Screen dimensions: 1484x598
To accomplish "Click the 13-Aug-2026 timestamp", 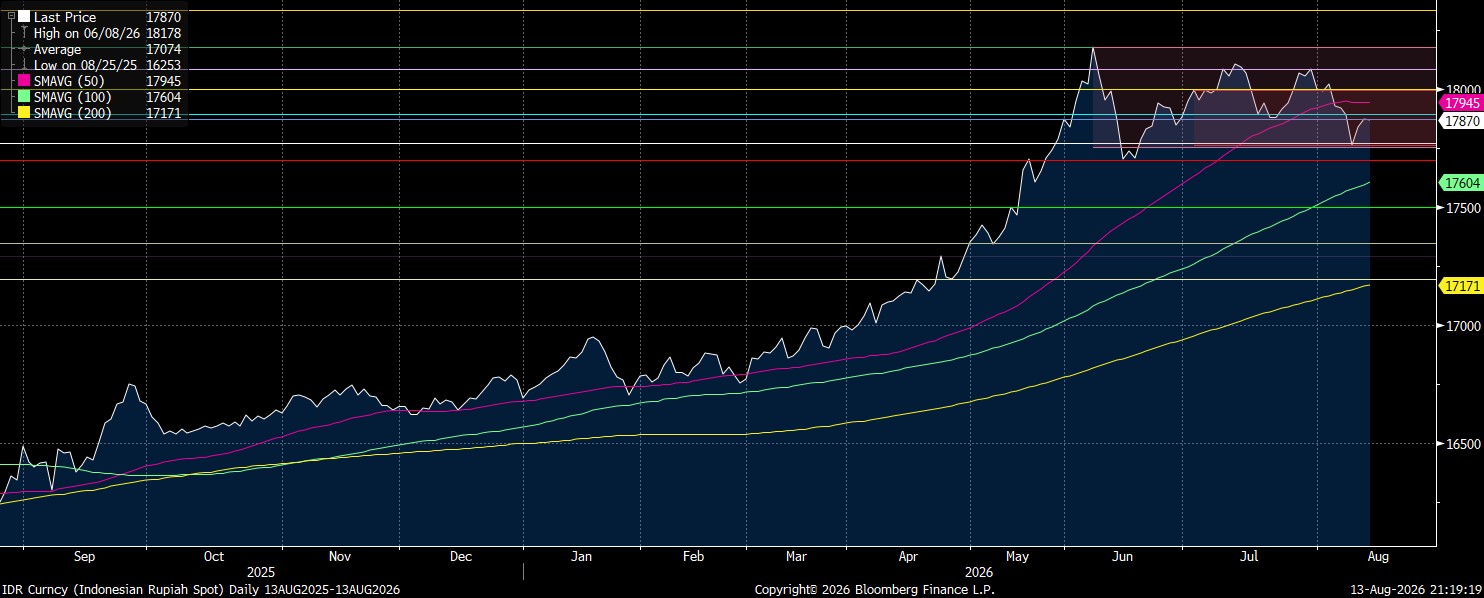I will pyautogui.click(x=1414, y=590).
